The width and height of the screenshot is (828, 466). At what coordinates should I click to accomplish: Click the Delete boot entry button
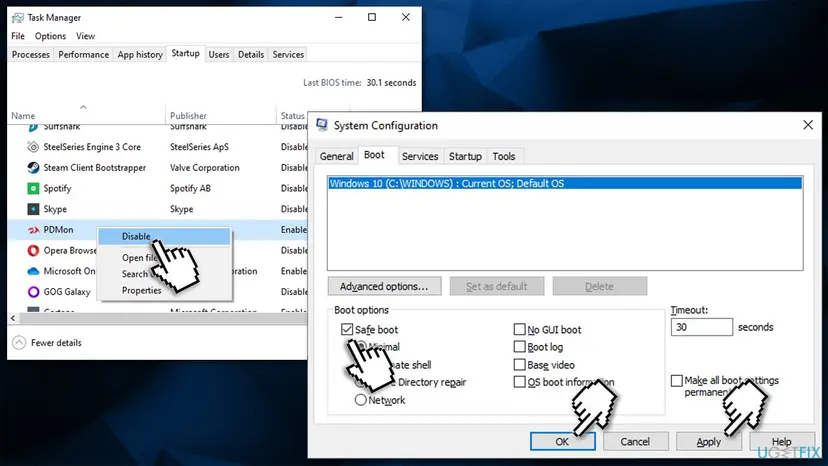599,286
